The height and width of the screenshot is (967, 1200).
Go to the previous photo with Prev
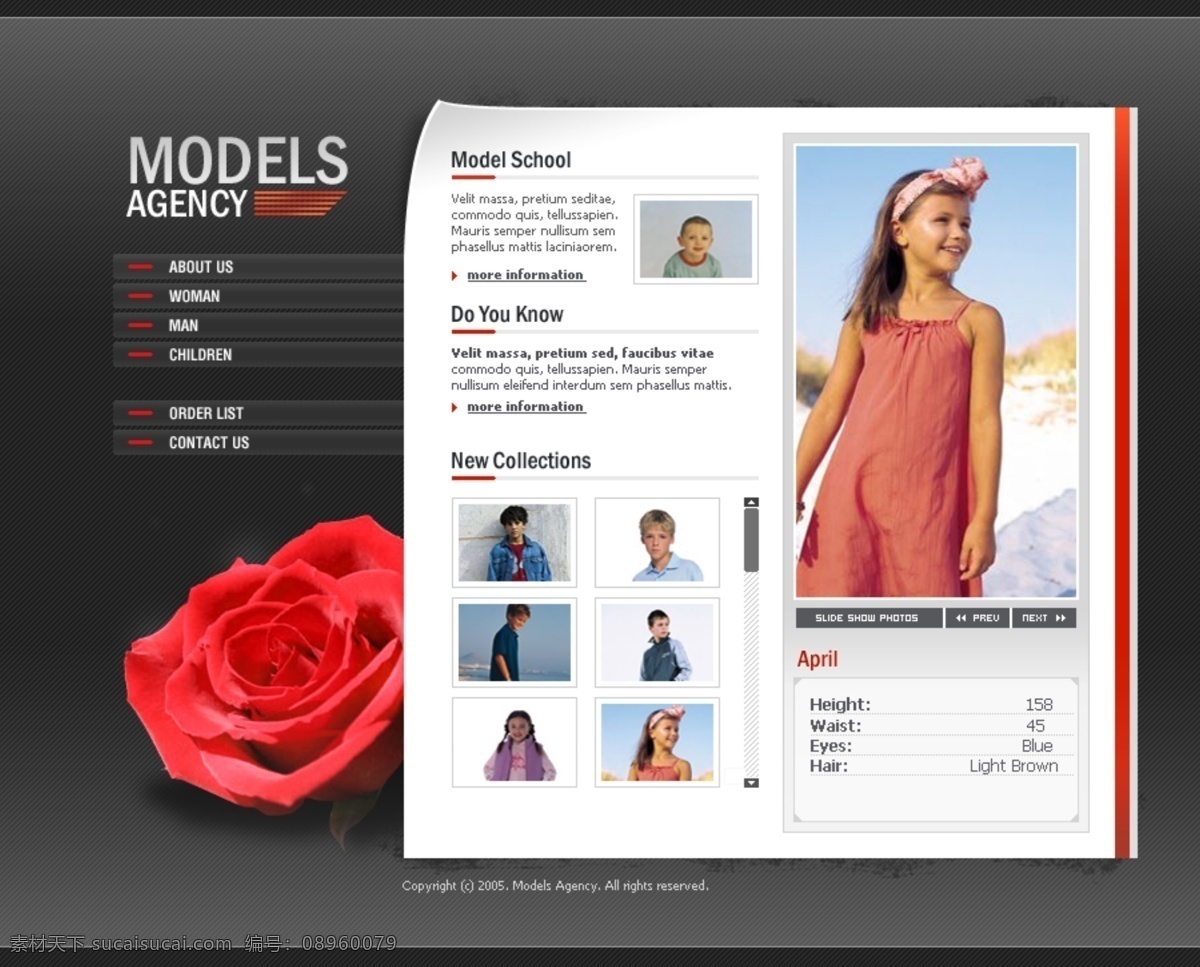[x=977, y=618]
